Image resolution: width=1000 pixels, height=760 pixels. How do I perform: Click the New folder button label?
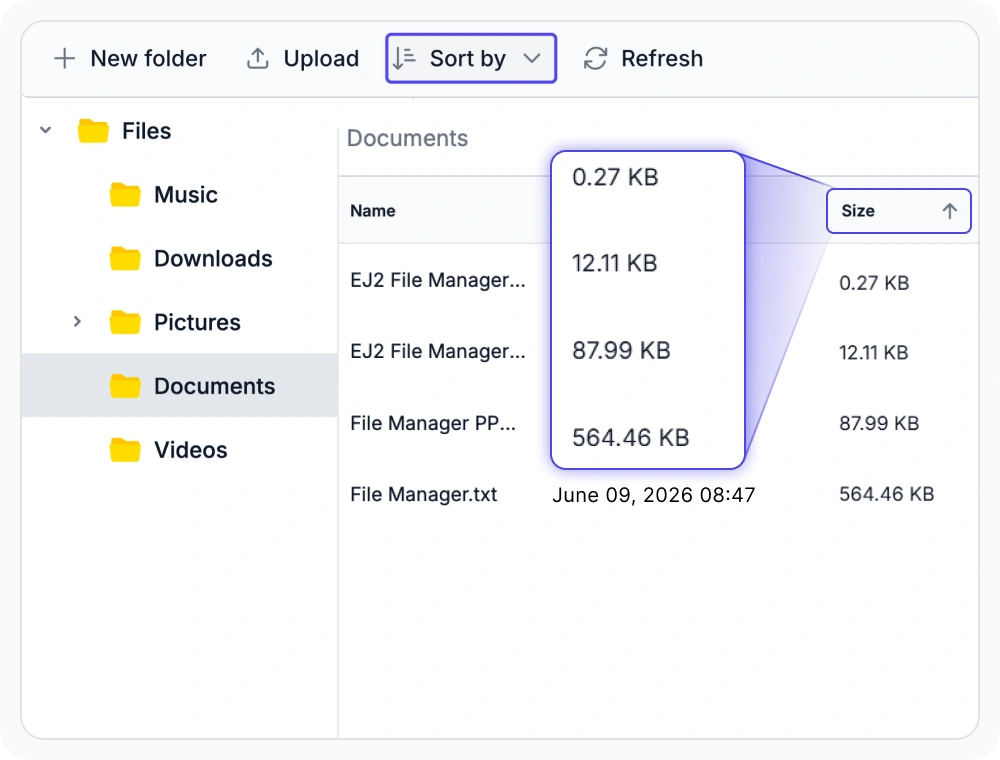149,59
